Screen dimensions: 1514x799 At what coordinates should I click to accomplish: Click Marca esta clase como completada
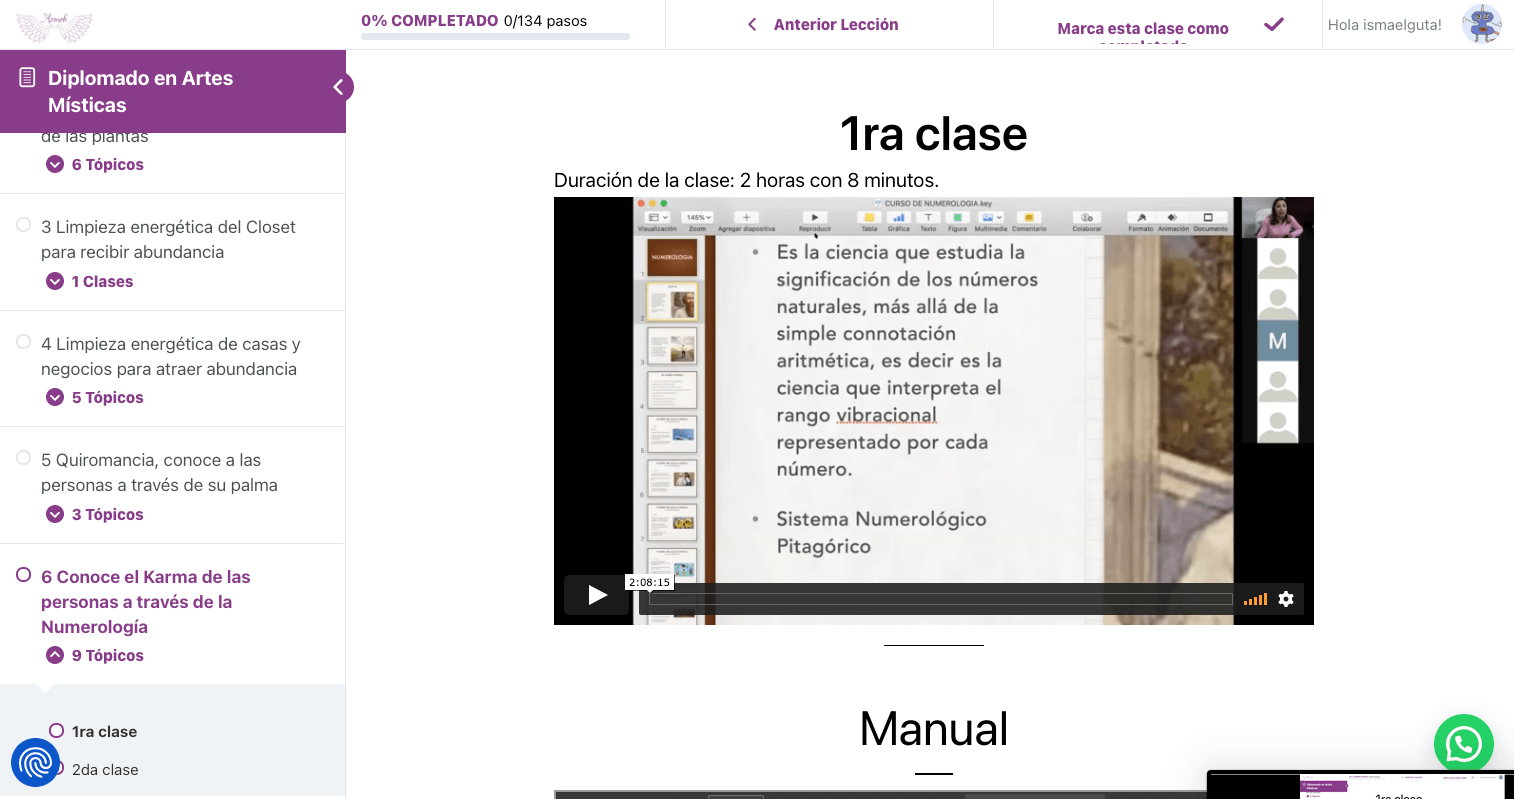point(1142,29)
